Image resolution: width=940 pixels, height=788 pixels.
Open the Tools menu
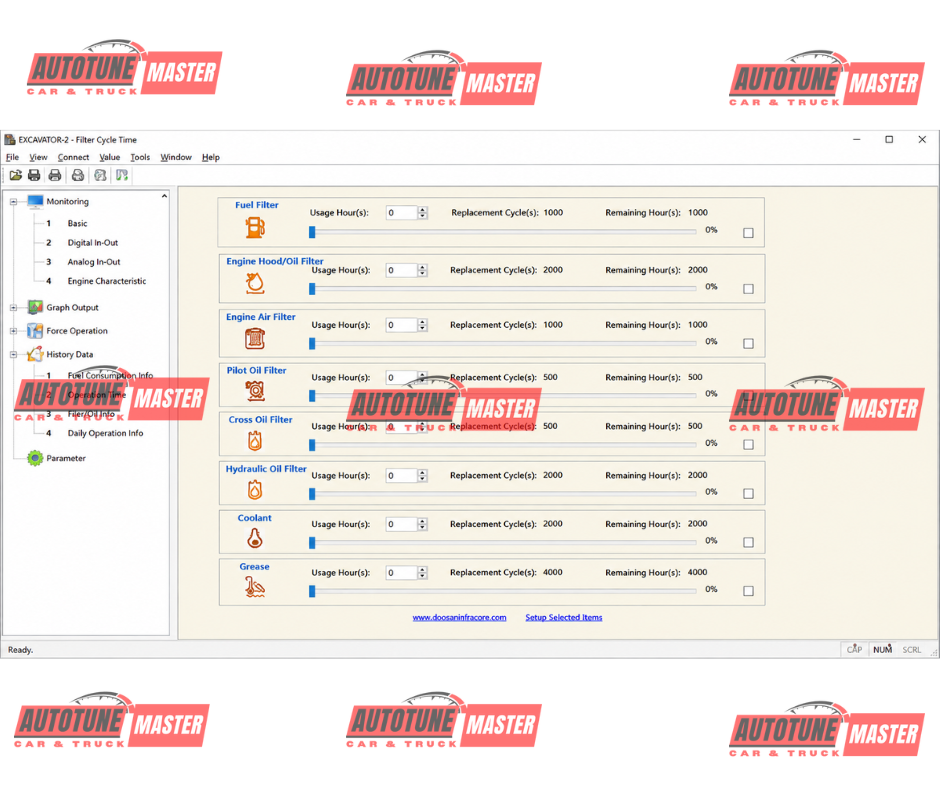click(x=140, y=157)
